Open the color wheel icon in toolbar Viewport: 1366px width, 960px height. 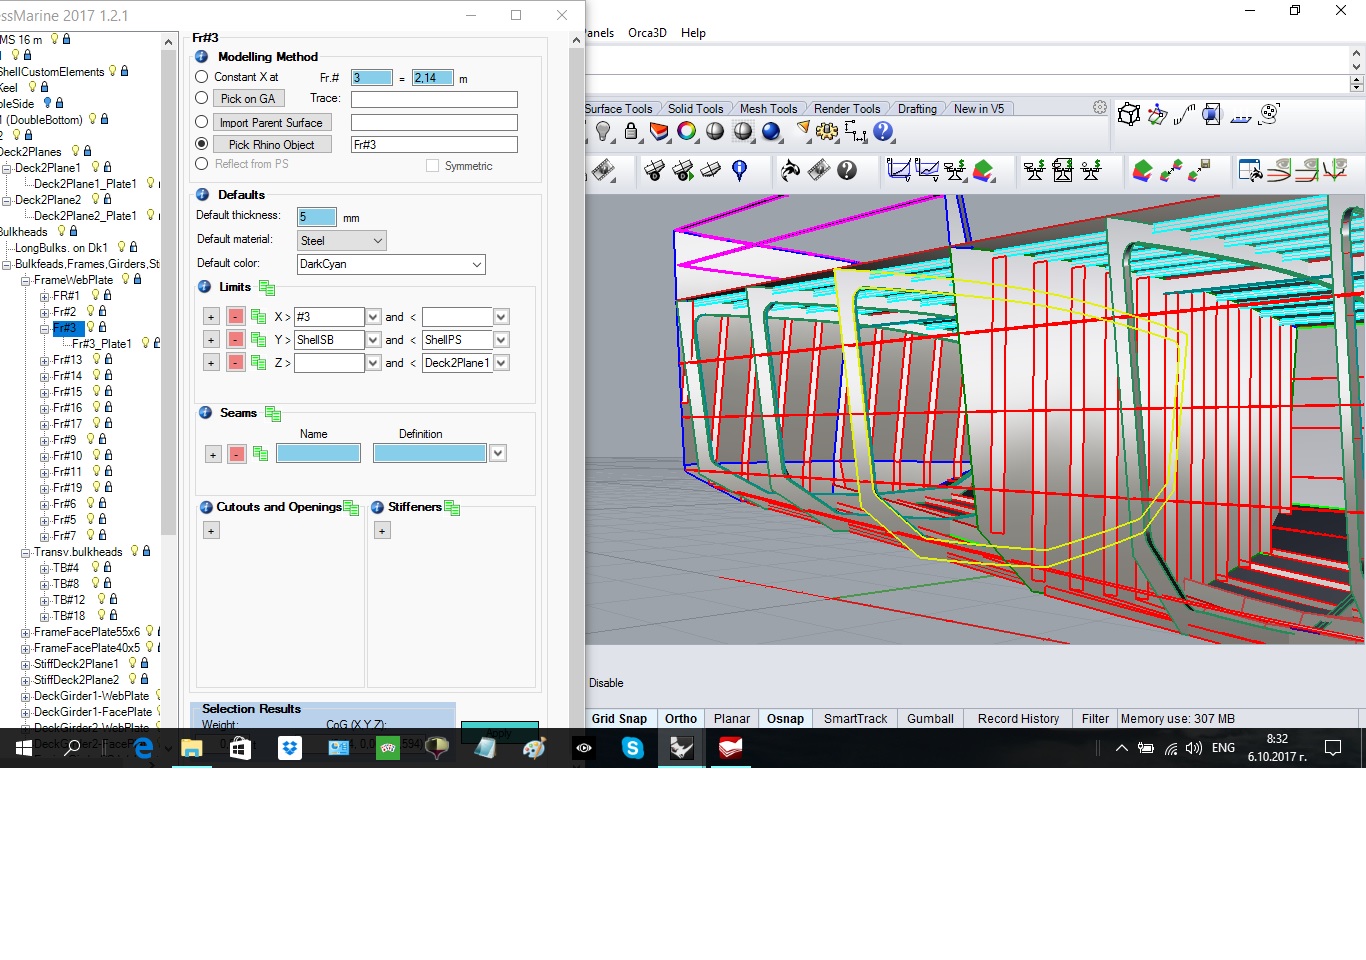pyautogui.click(x=687, y=131)
